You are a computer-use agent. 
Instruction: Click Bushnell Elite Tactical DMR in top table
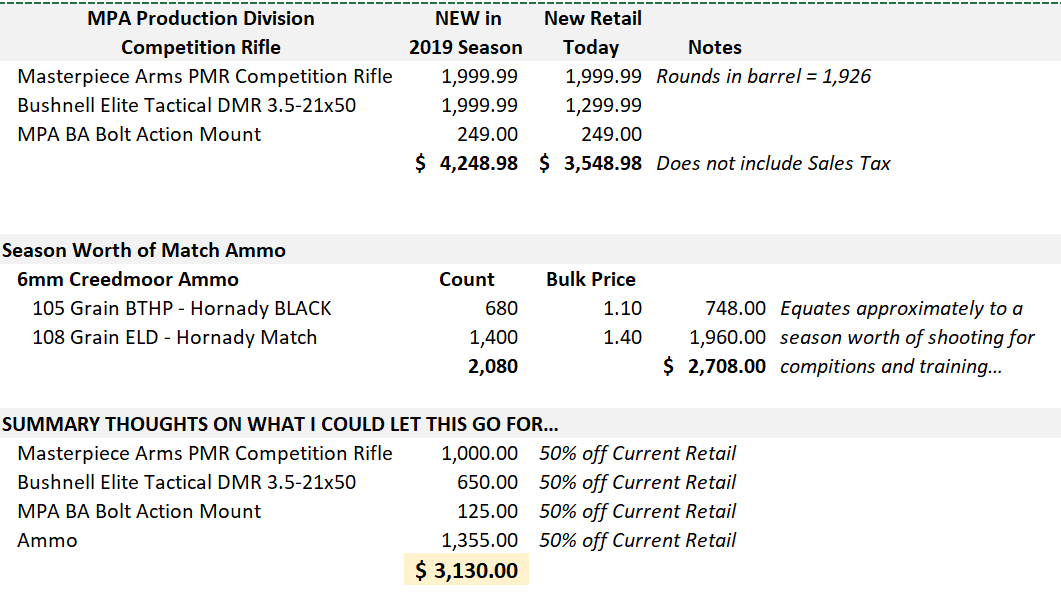[x=187, y=106]
